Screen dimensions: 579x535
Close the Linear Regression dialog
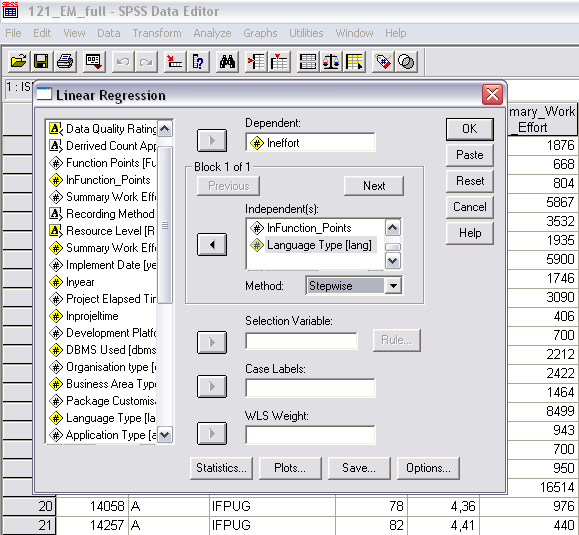click(492, 95)
